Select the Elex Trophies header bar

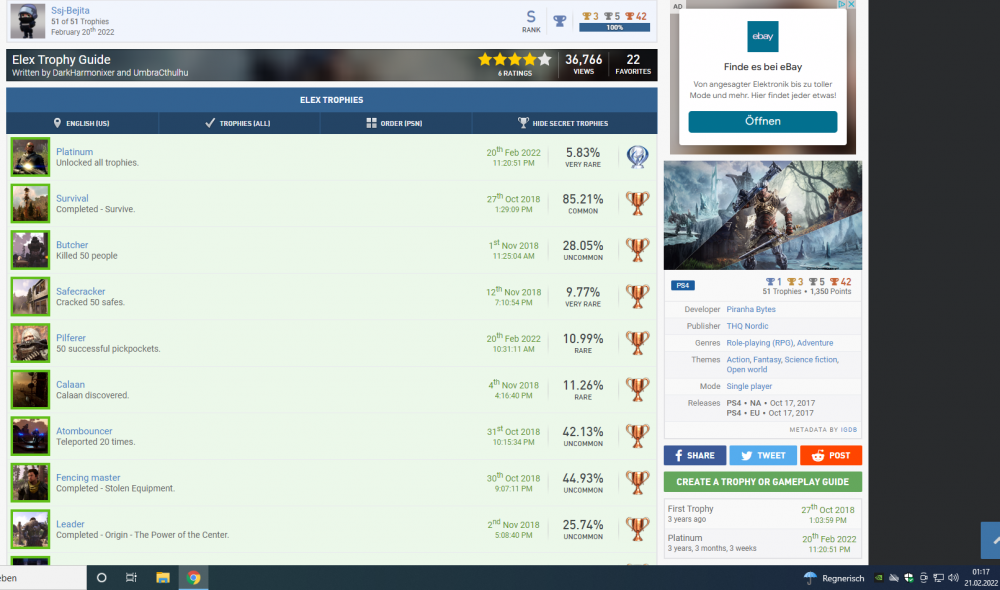pyautogui.click(x=331, y=99)
